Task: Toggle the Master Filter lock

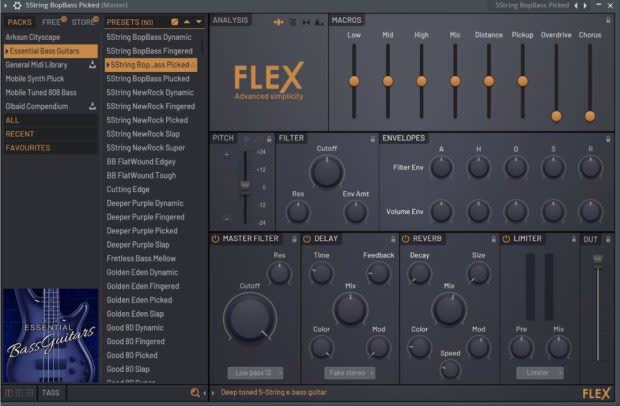Action: click(294, 239)
